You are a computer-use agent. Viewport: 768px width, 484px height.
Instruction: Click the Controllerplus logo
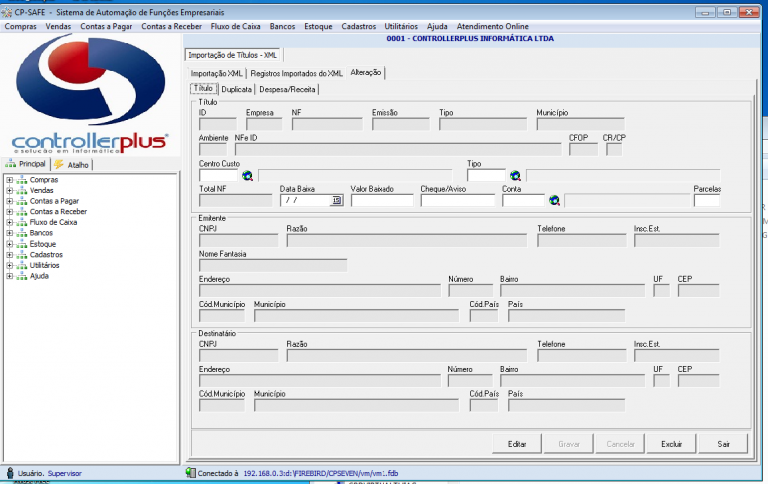pyautogui.click(x=90, y=93)
